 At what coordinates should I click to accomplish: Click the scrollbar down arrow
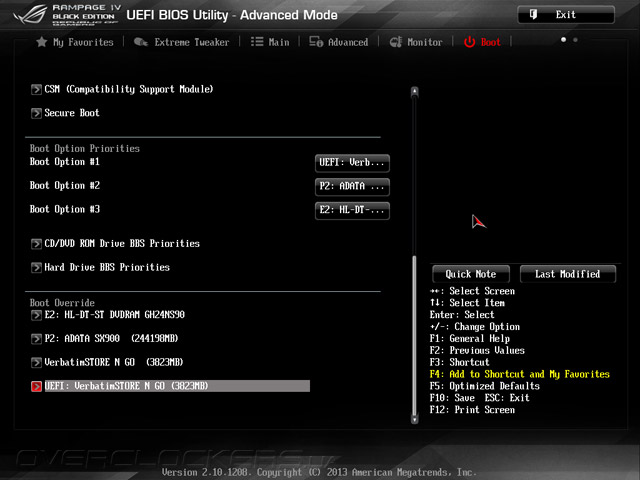415,419
